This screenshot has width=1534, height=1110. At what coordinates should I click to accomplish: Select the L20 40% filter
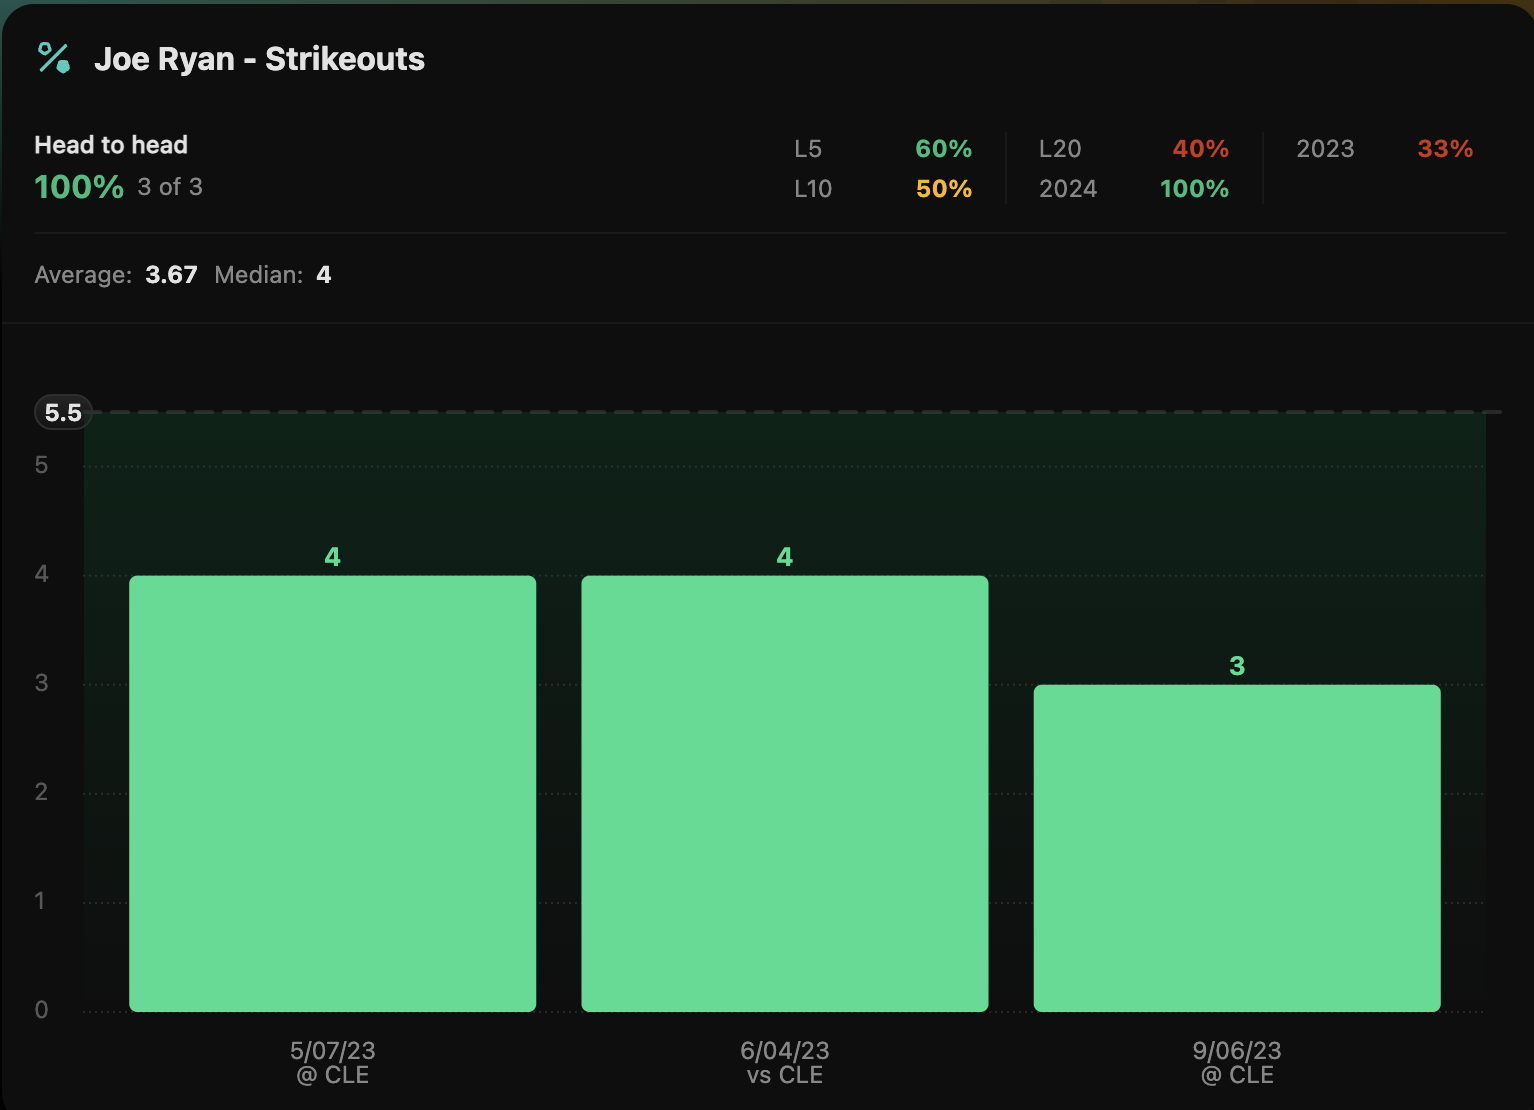(1133, 149)
